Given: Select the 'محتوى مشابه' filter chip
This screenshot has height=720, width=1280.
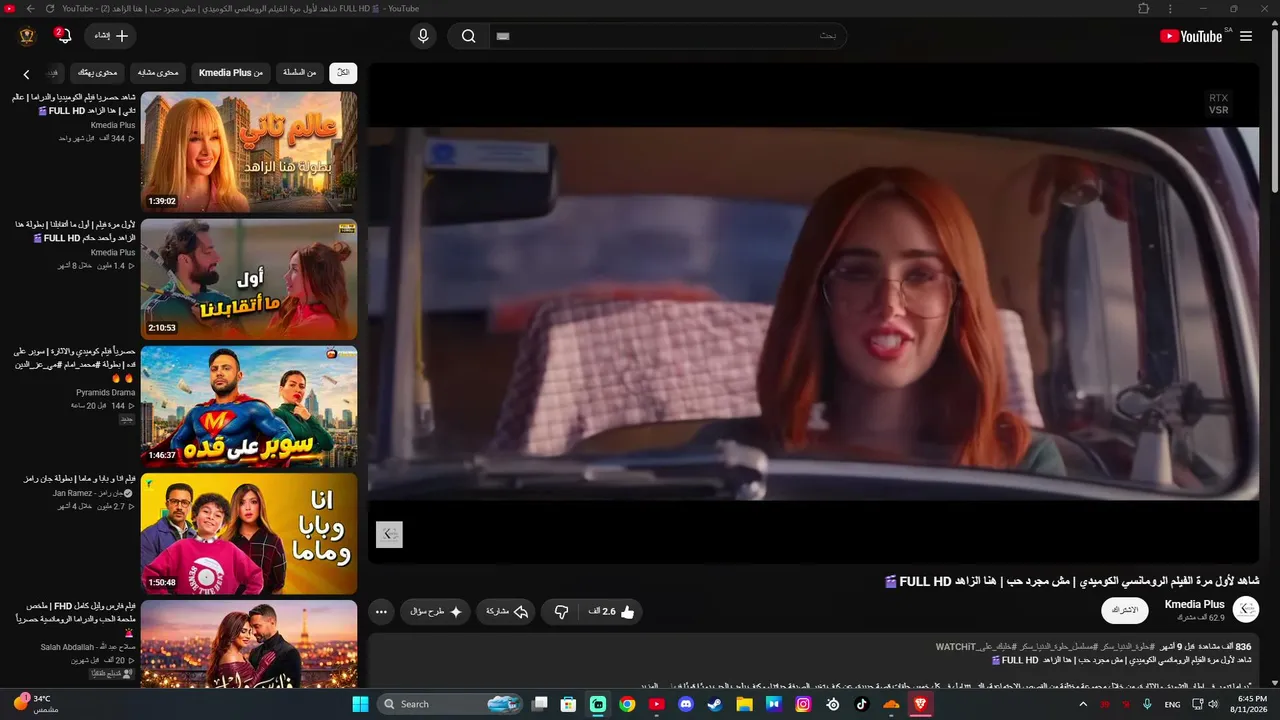Looking at the screenshot, I should (x=158, y=72).
